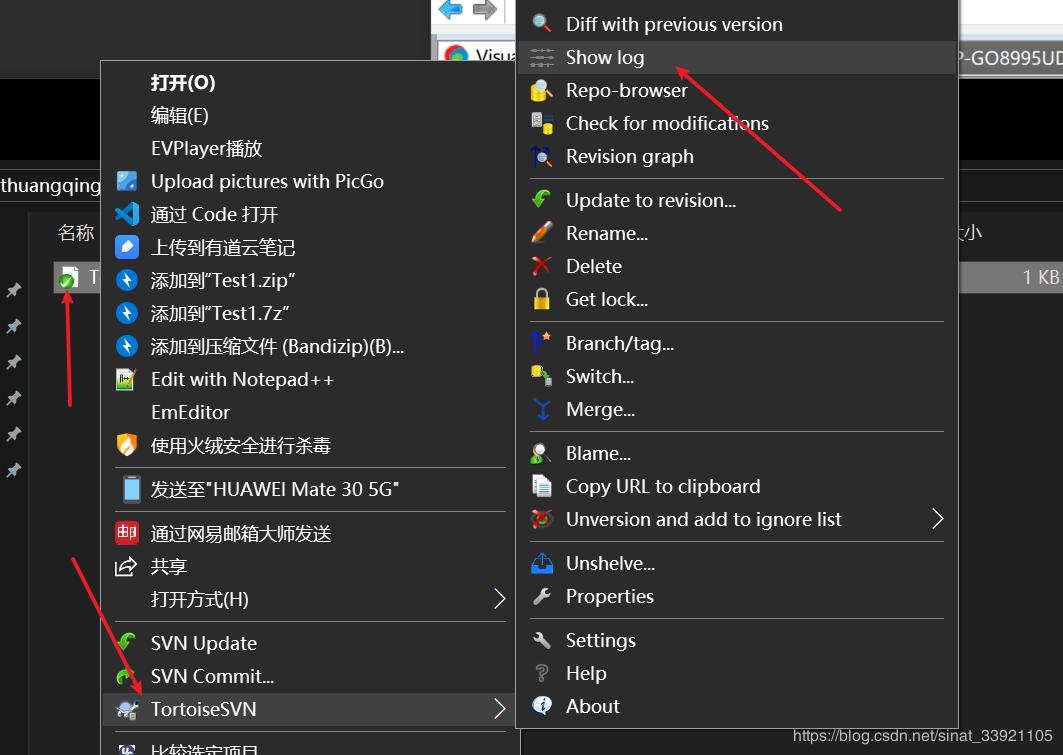This screenshot has width=1063, height=755.
Task: Click the Diff with previous version magnifier icon
Action: click(541, 23)
